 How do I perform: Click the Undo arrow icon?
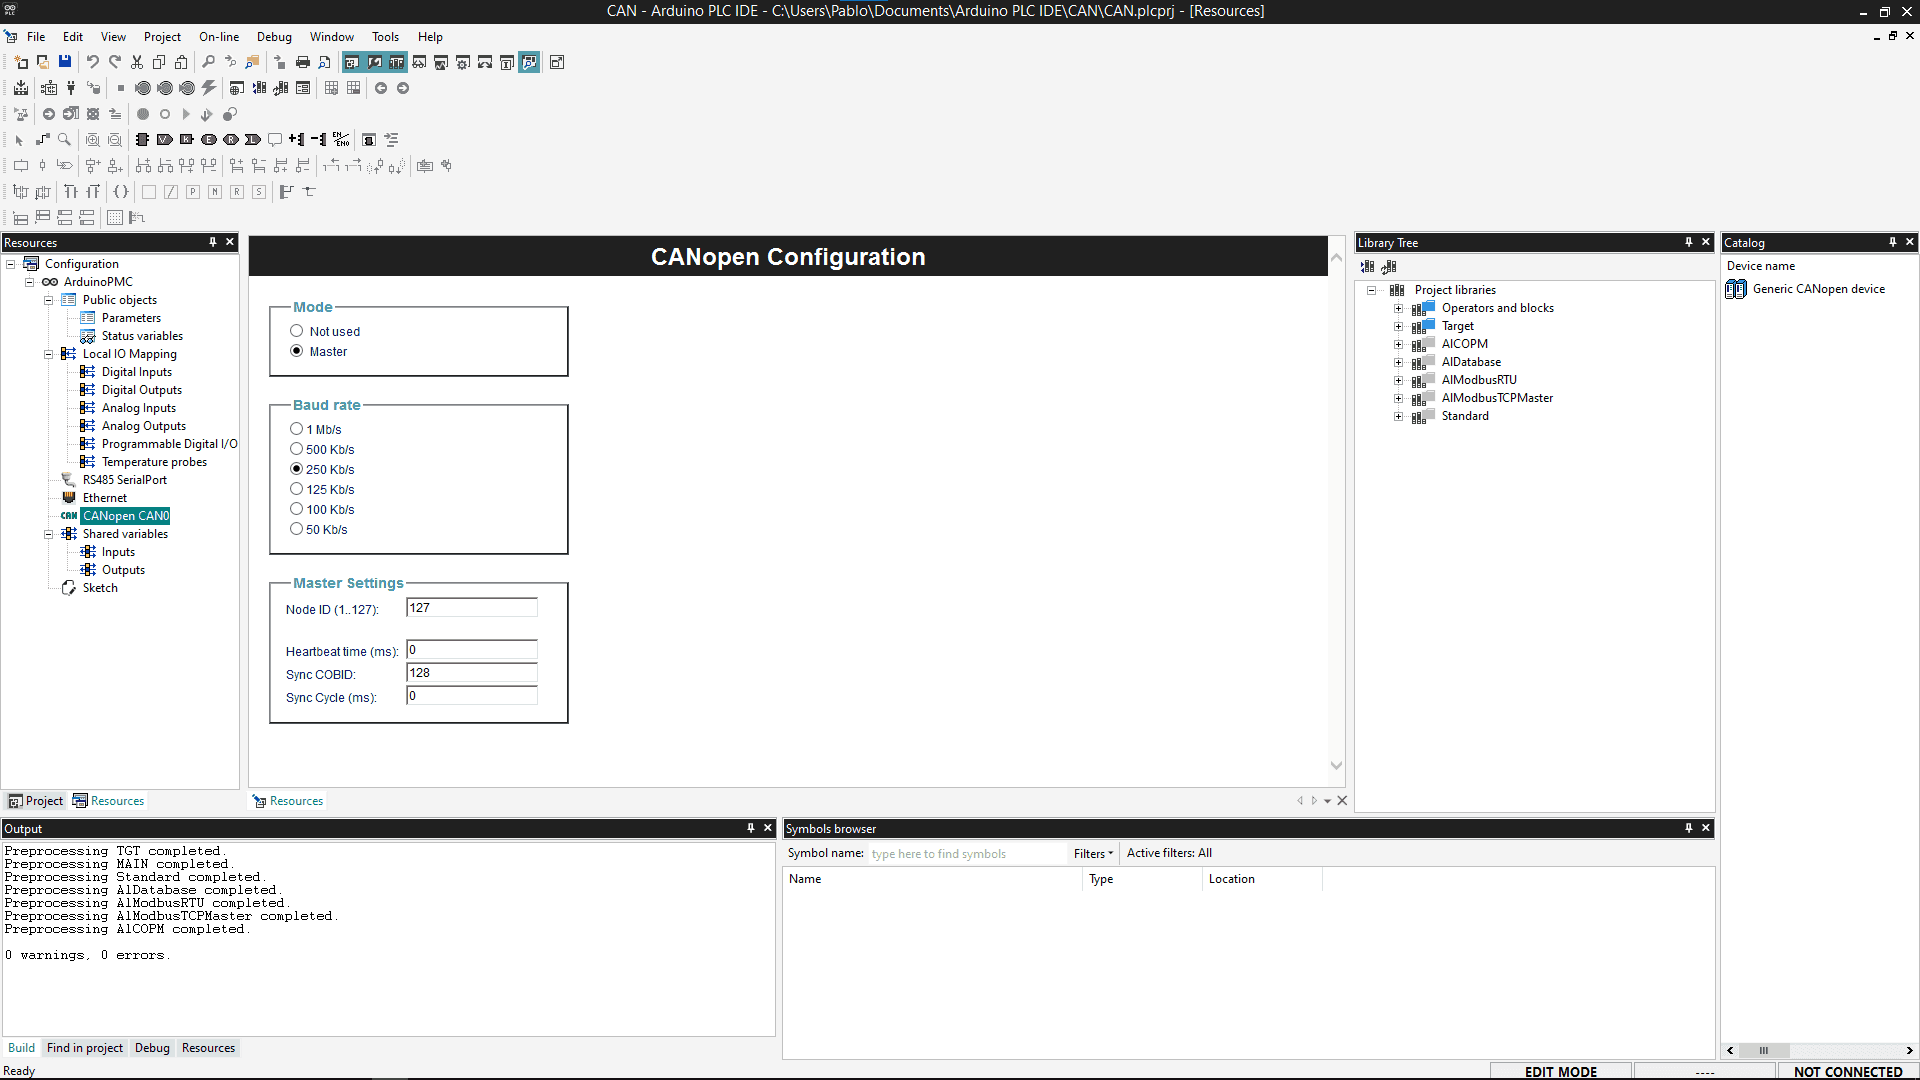pos(92,62)
